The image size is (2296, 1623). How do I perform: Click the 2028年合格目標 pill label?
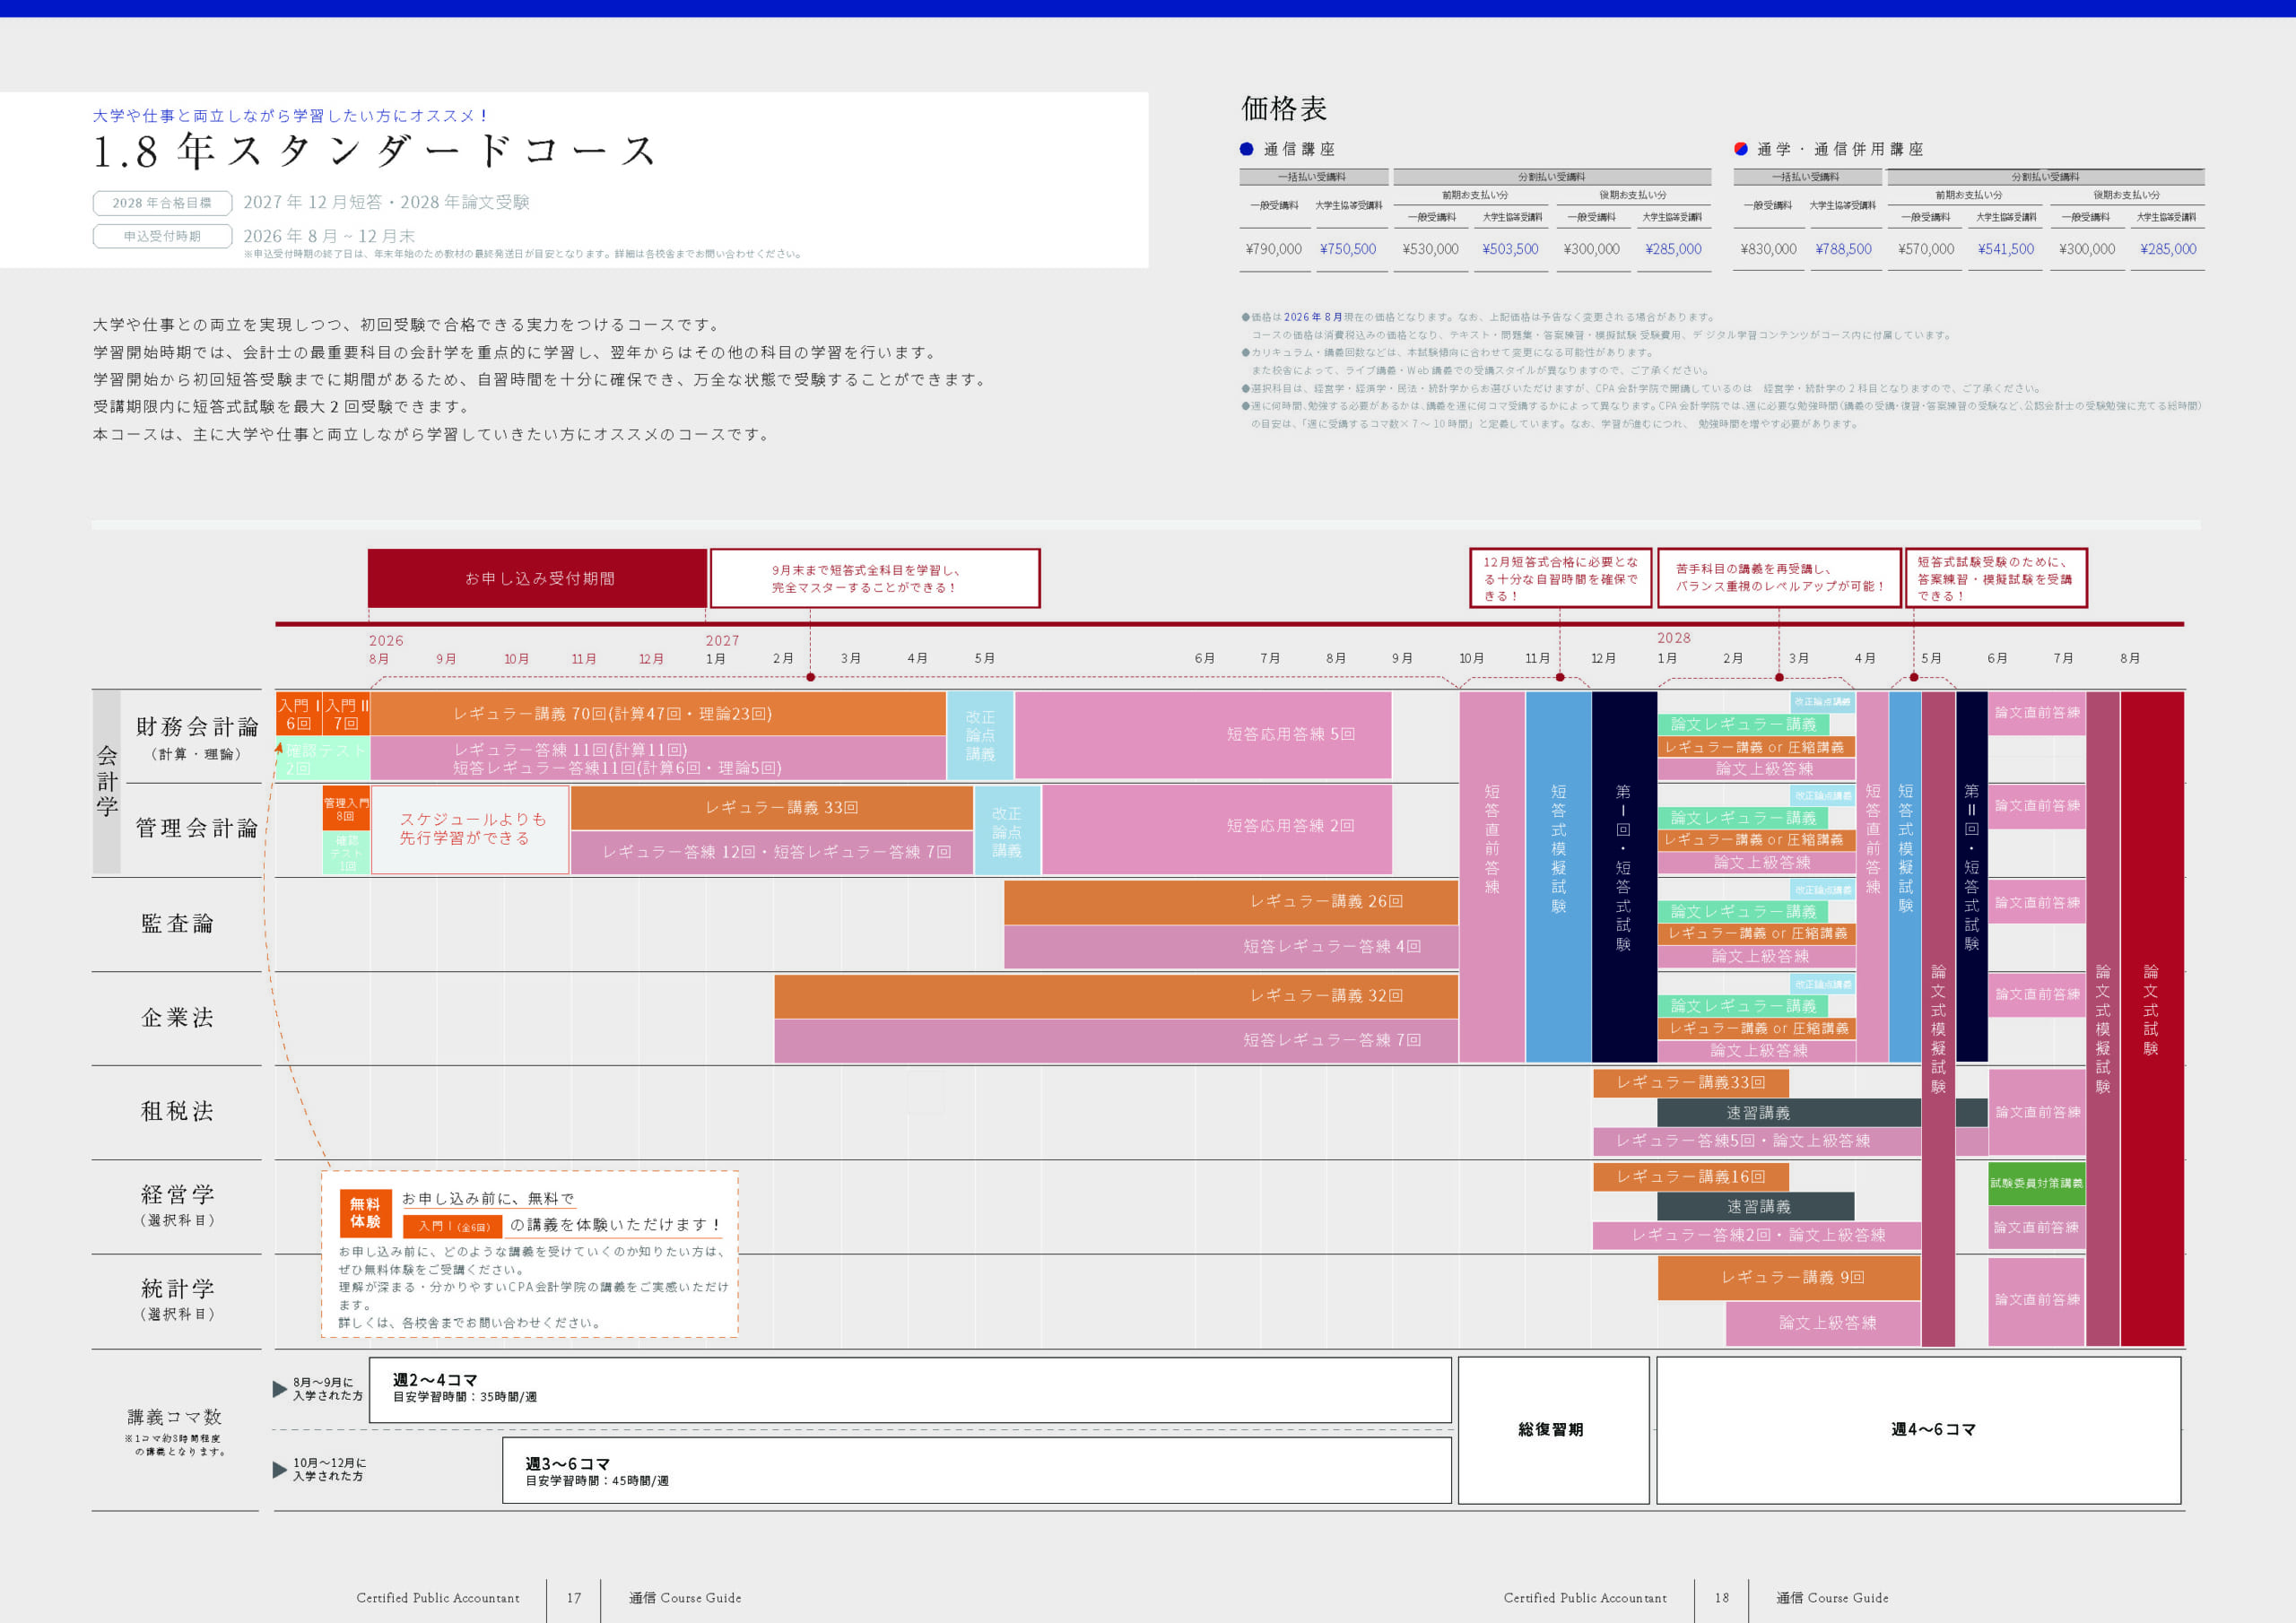click(x=162, y=203)
